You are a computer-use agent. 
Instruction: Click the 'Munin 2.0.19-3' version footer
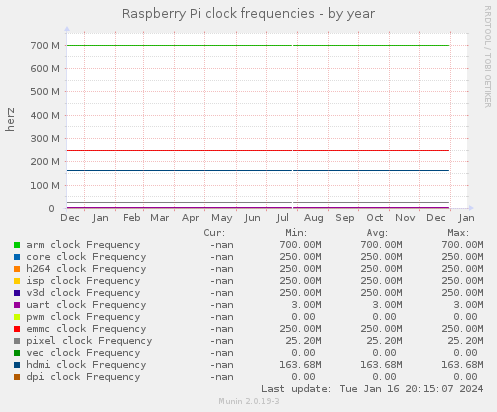[x=249, y=401]
